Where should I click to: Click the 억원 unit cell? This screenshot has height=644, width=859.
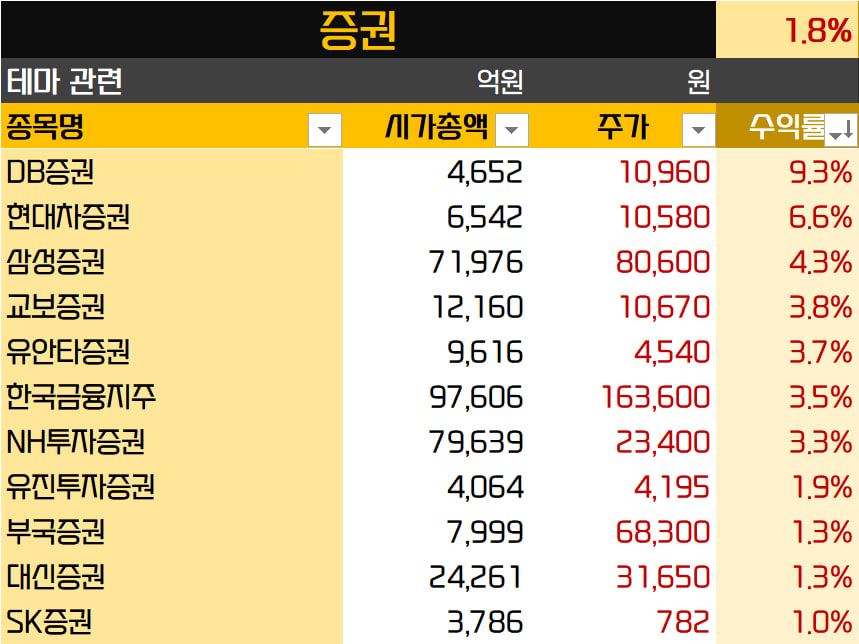pyautogui.click(x=500, y=82)
